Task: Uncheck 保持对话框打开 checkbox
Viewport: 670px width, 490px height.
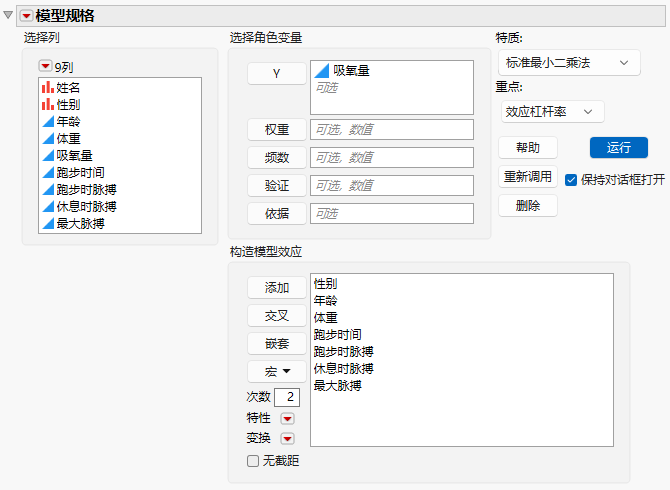Action: click(x=571, y=180)
